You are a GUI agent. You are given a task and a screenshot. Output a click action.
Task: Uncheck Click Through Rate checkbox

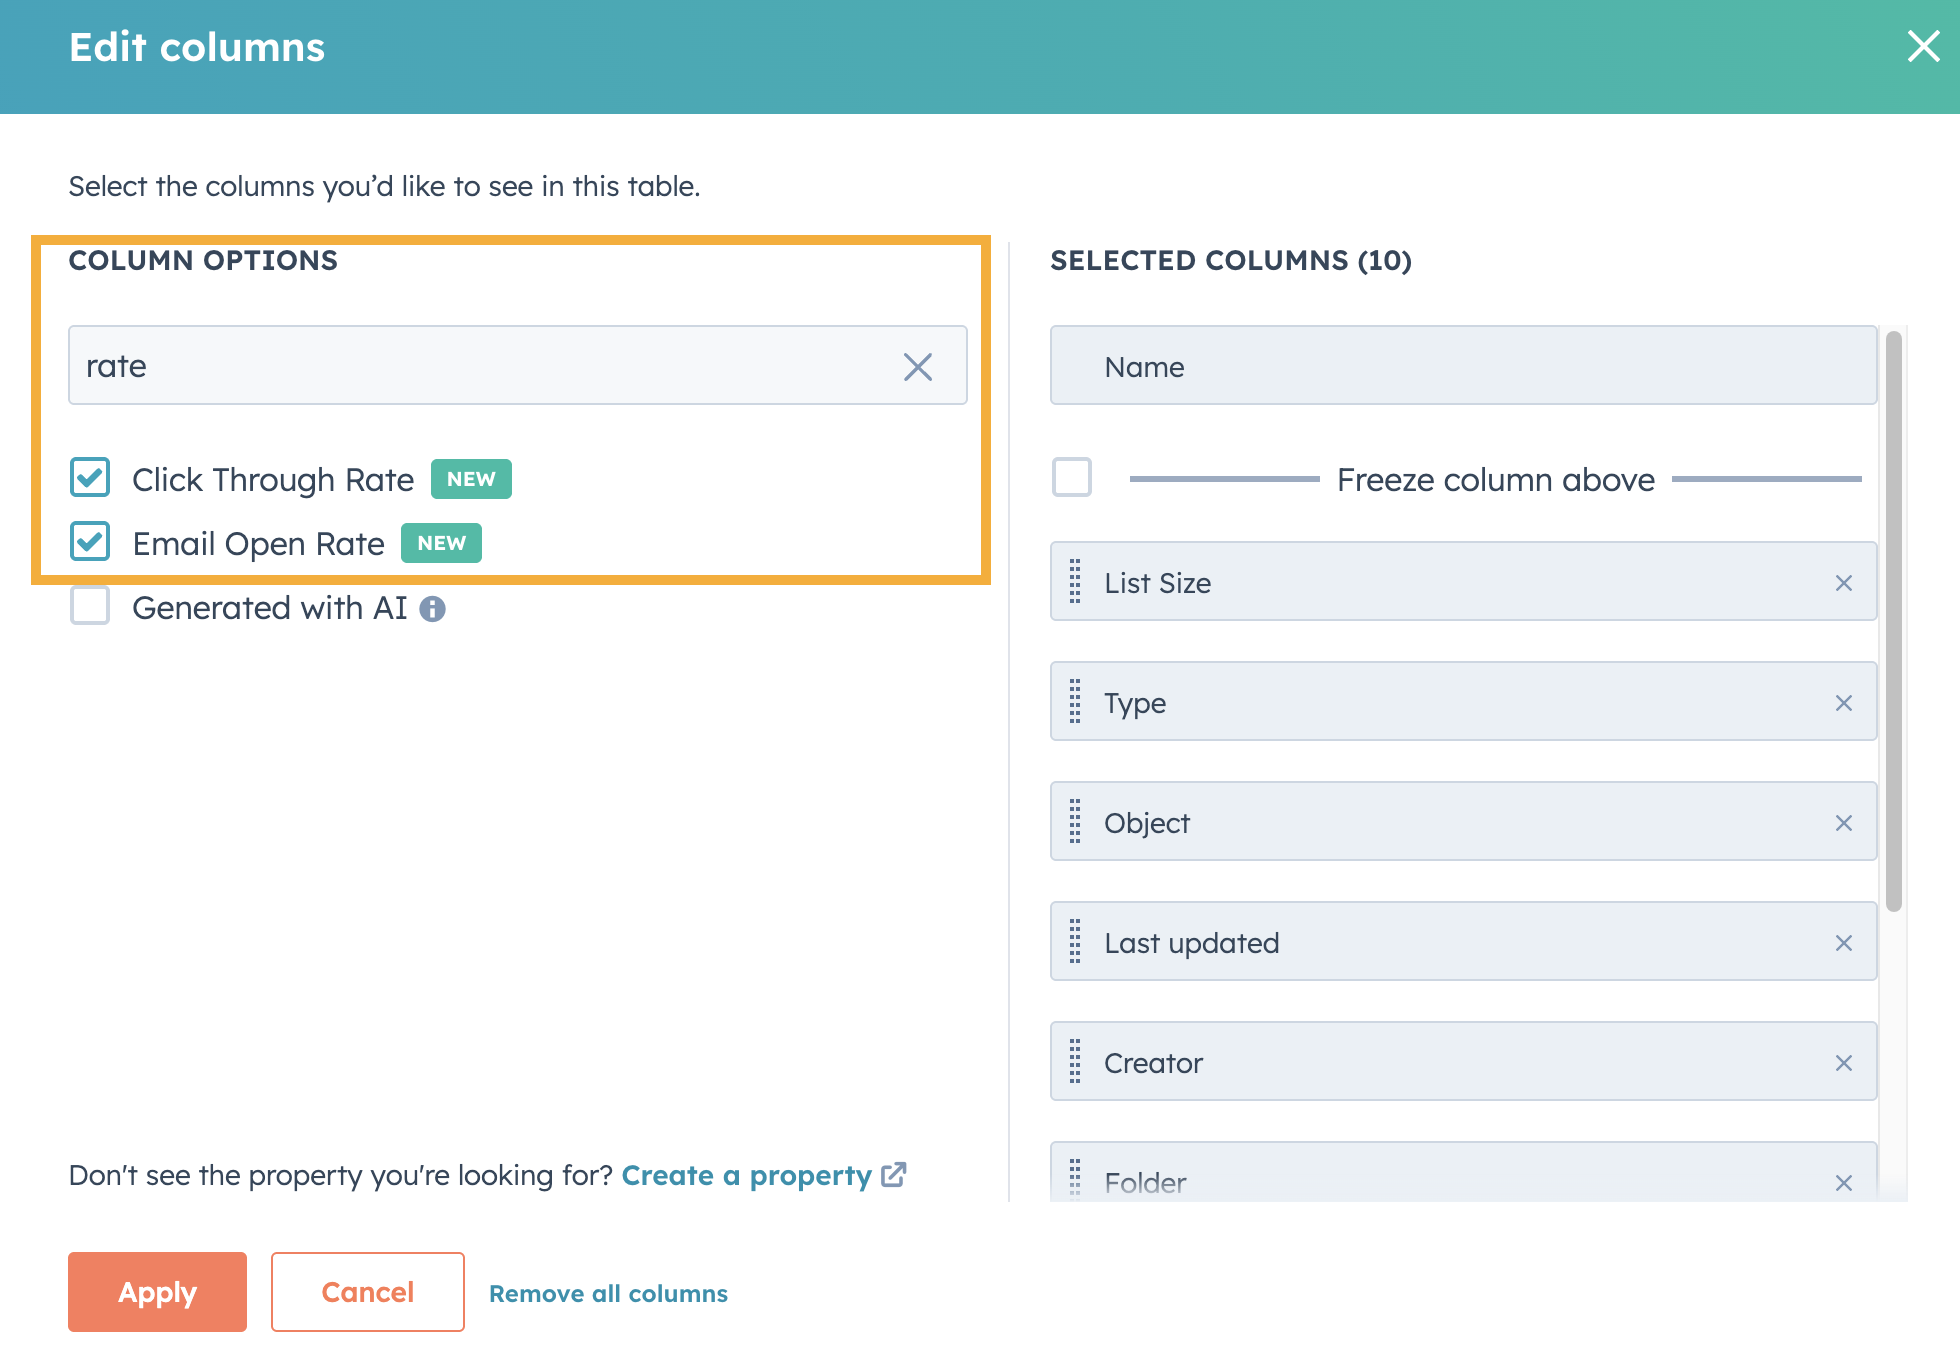click(x=90, y=478)
